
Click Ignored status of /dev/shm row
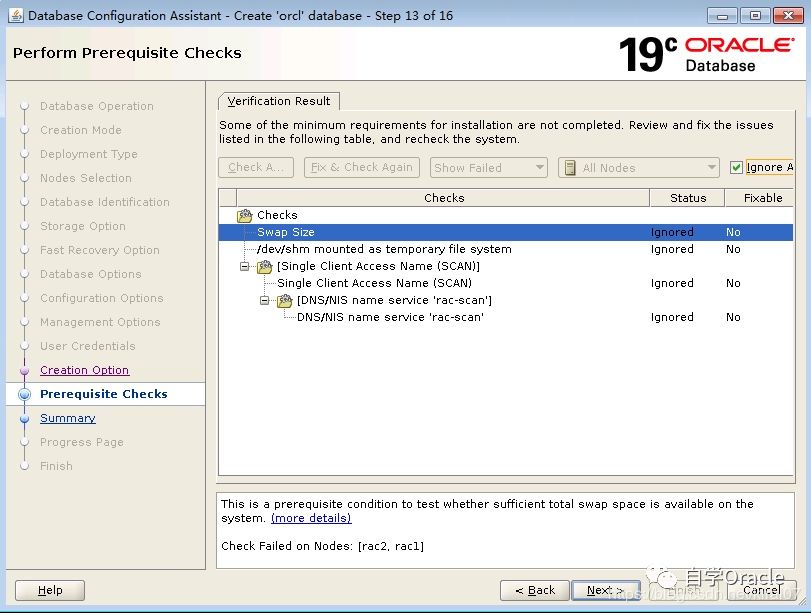(672, 249)
